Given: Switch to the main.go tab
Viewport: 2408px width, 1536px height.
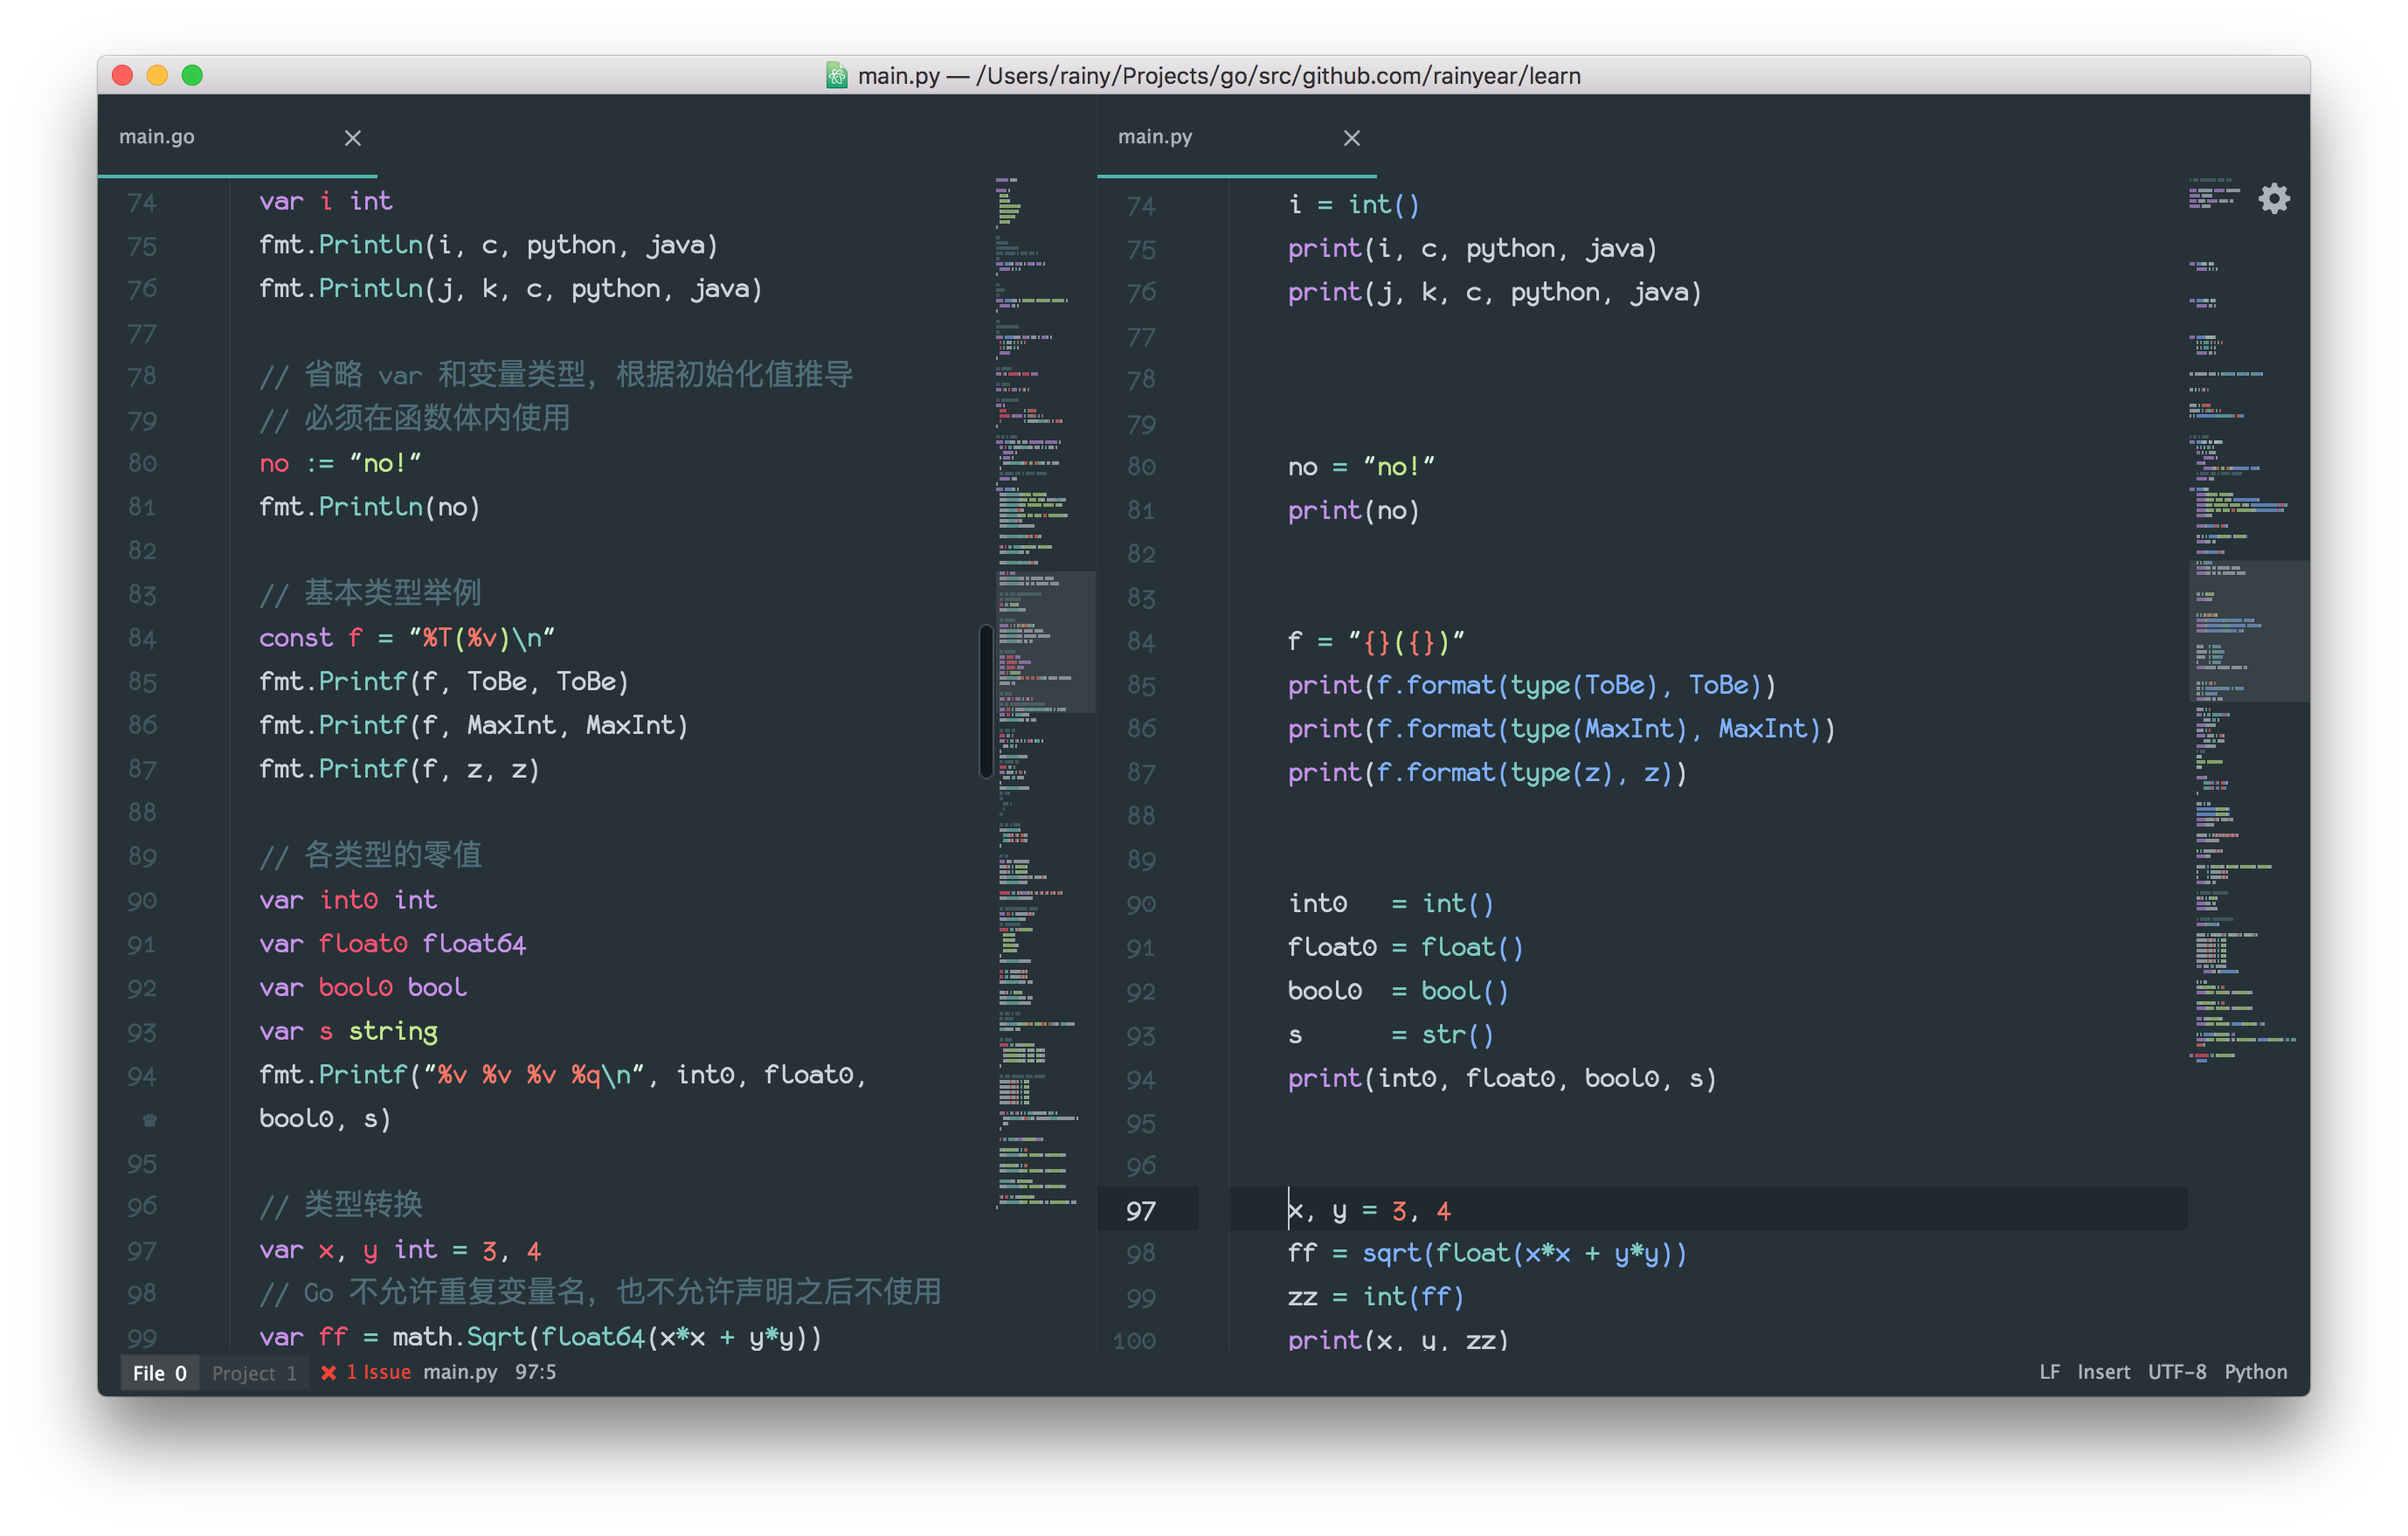Looking at the screenshot, I should 157,136.
